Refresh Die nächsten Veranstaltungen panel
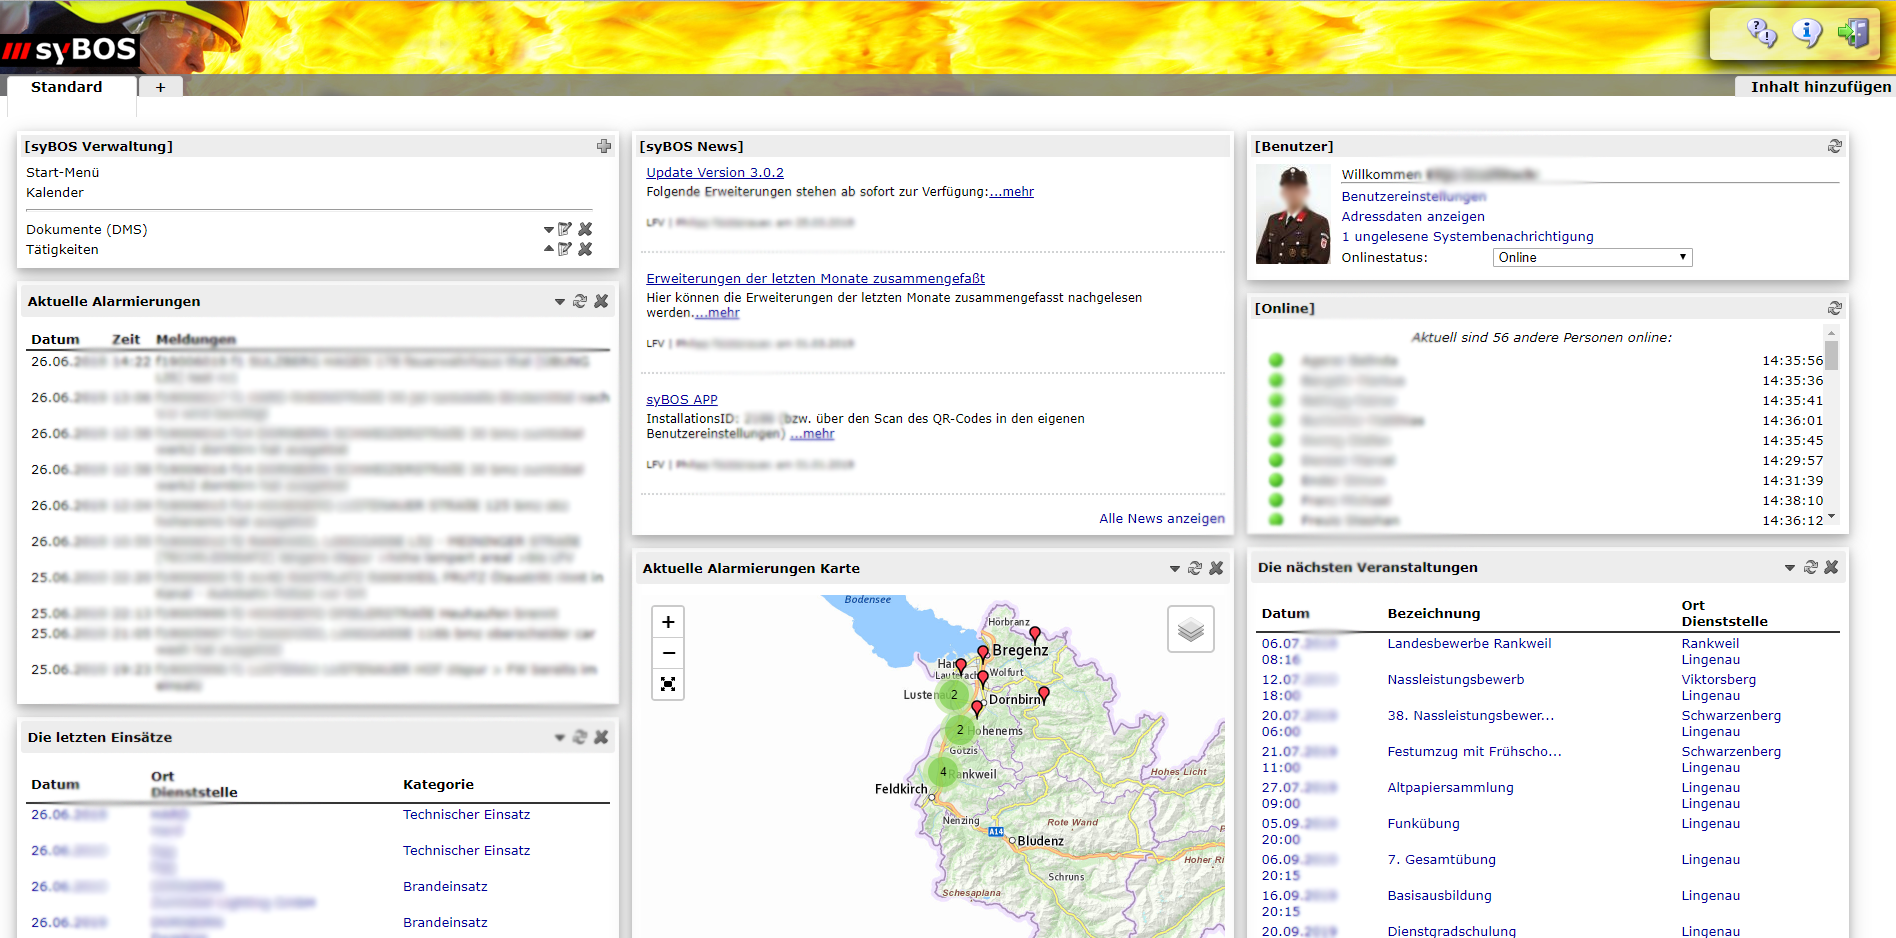Screen dimensions: 1896x938 1811,567
